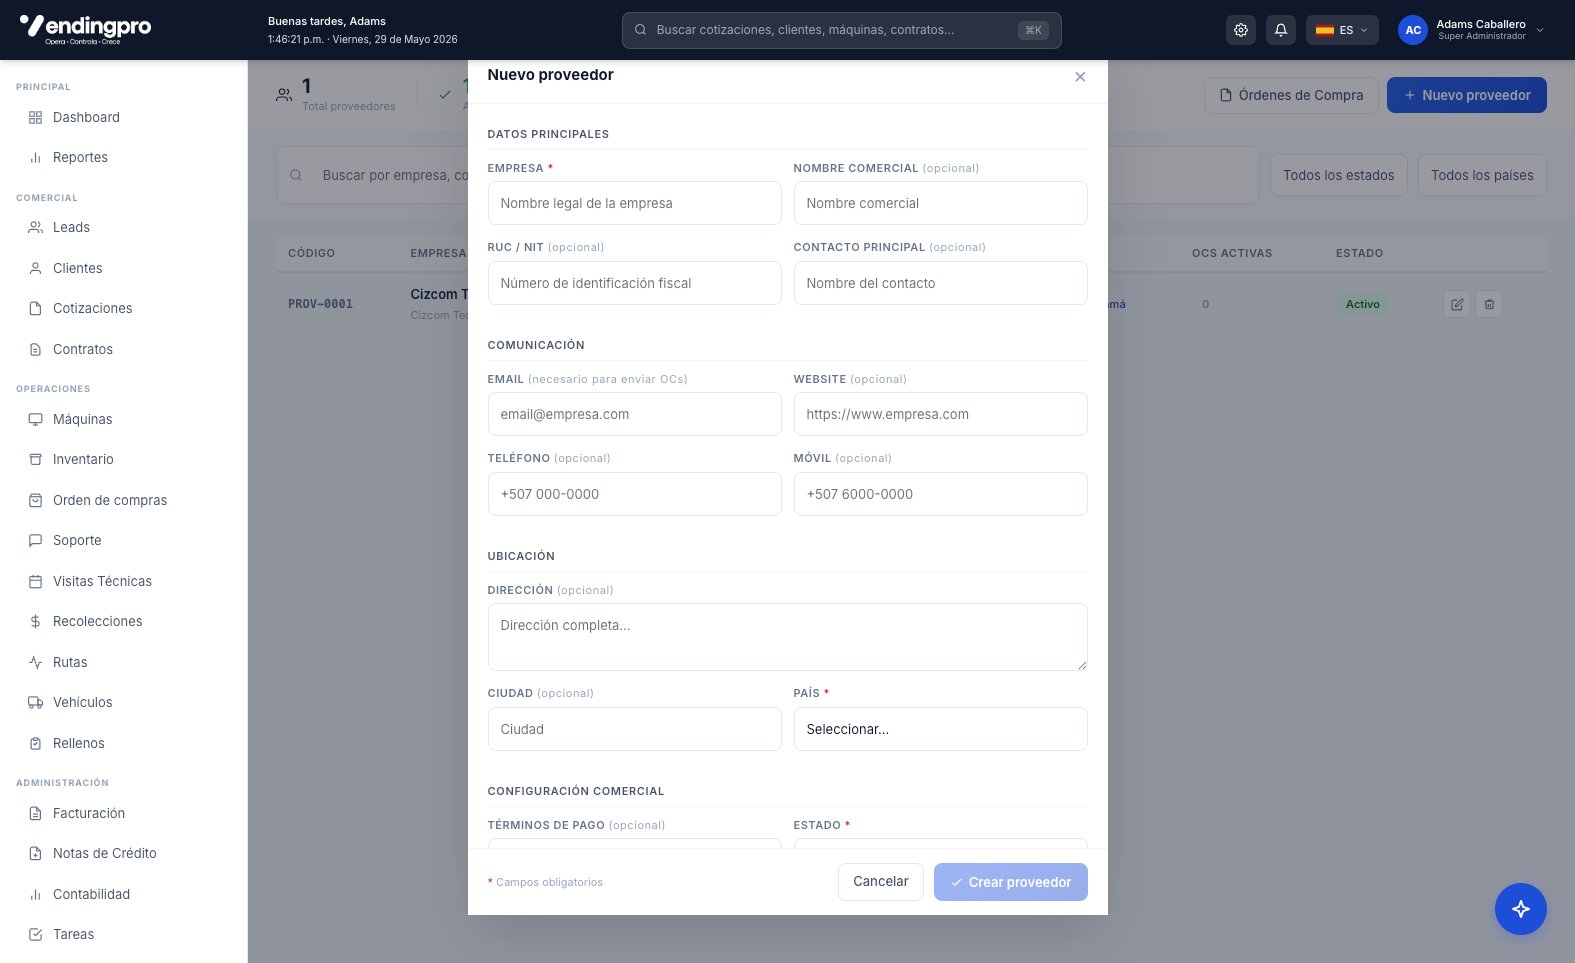This screenshot has width=1575, height=963.
Task: Click the blue Nuevo proveedor button
Action: [x=1467, y=95]
